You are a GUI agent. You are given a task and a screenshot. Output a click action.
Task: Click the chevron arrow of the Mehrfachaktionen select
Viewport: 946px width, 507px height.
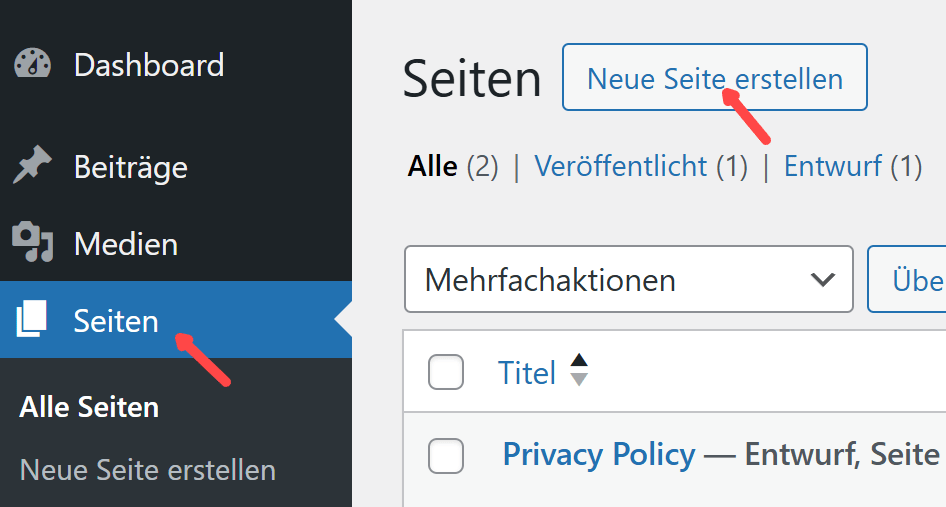pos(823,279)
